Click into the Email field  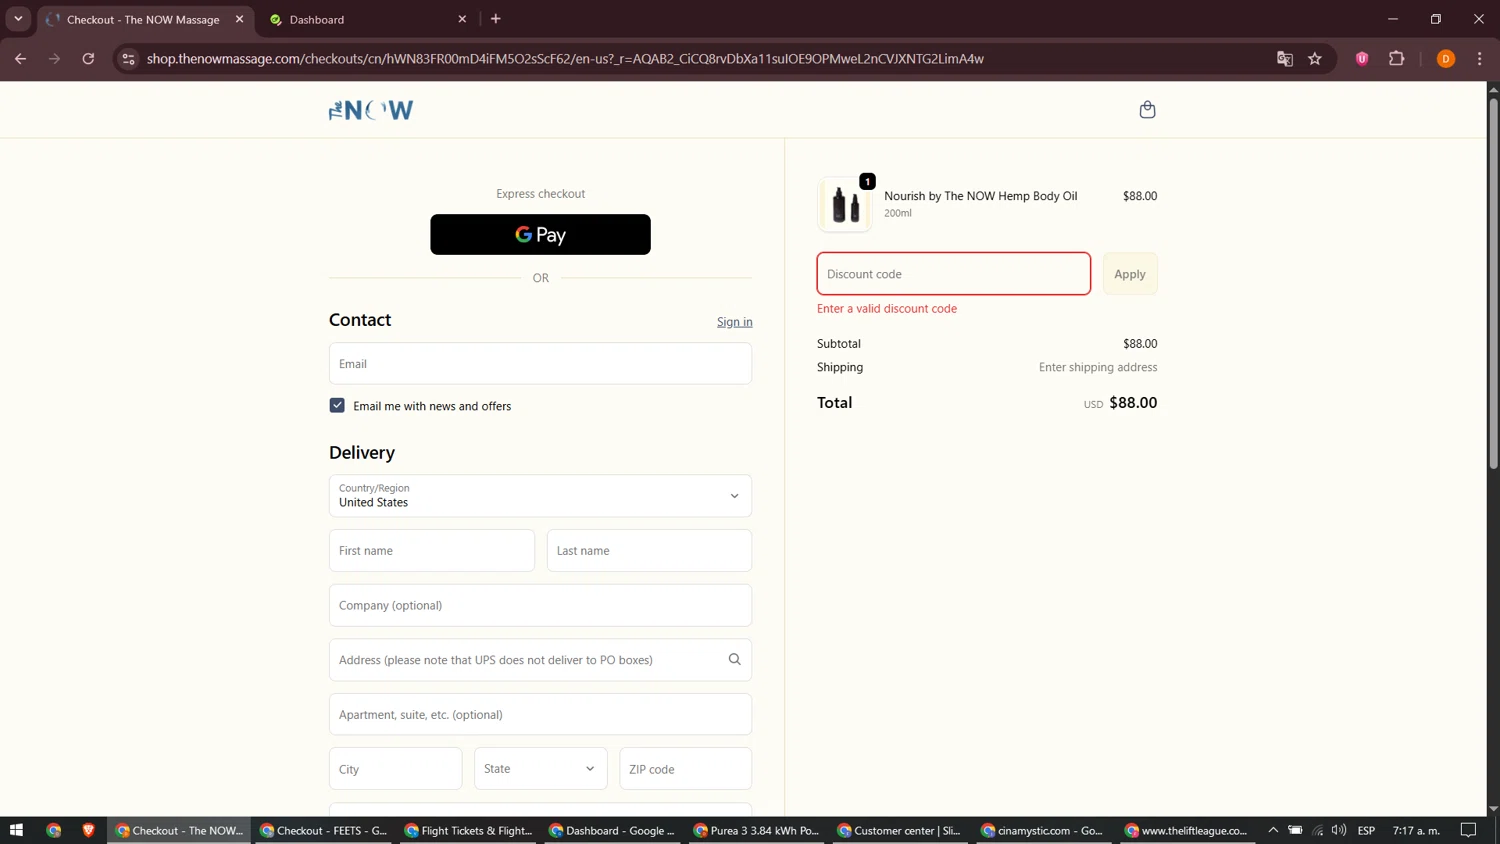click(x=540, y=364)
